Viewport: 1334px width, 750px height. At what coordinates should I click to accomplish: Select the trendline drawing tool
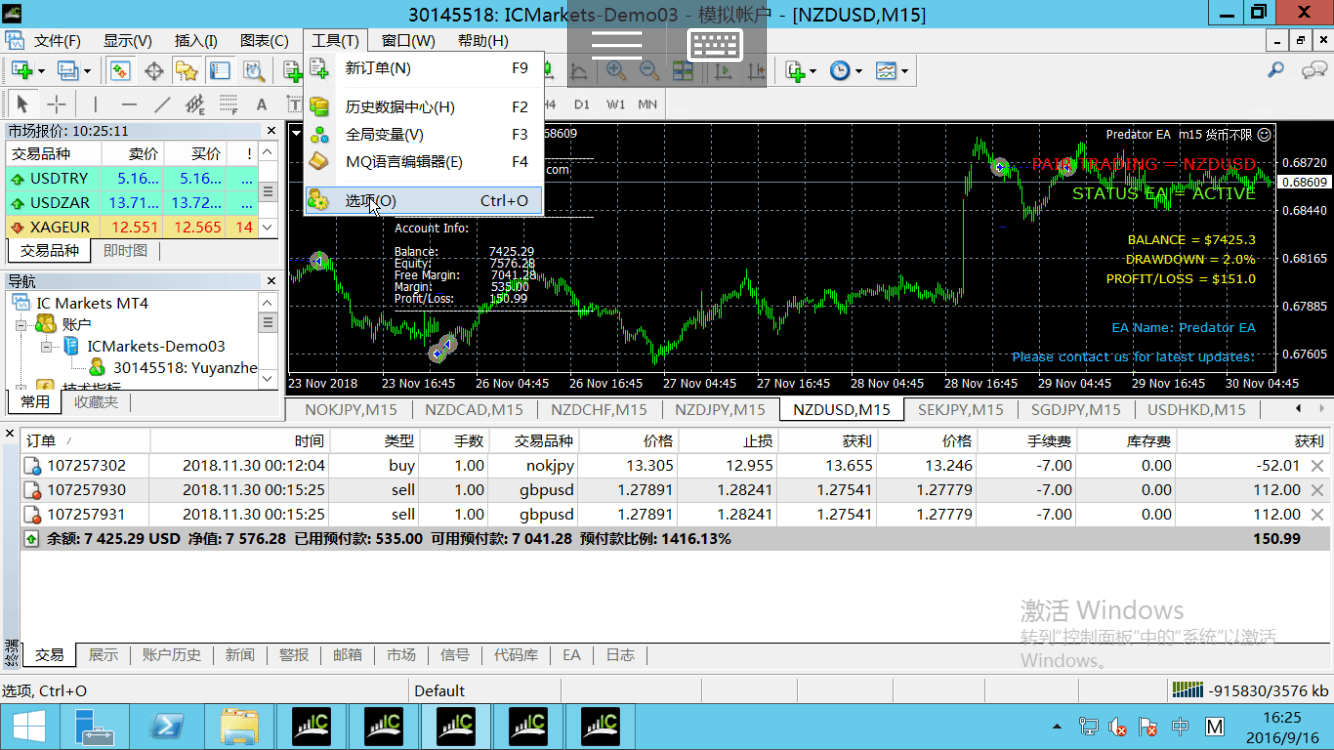click(162, 104)
